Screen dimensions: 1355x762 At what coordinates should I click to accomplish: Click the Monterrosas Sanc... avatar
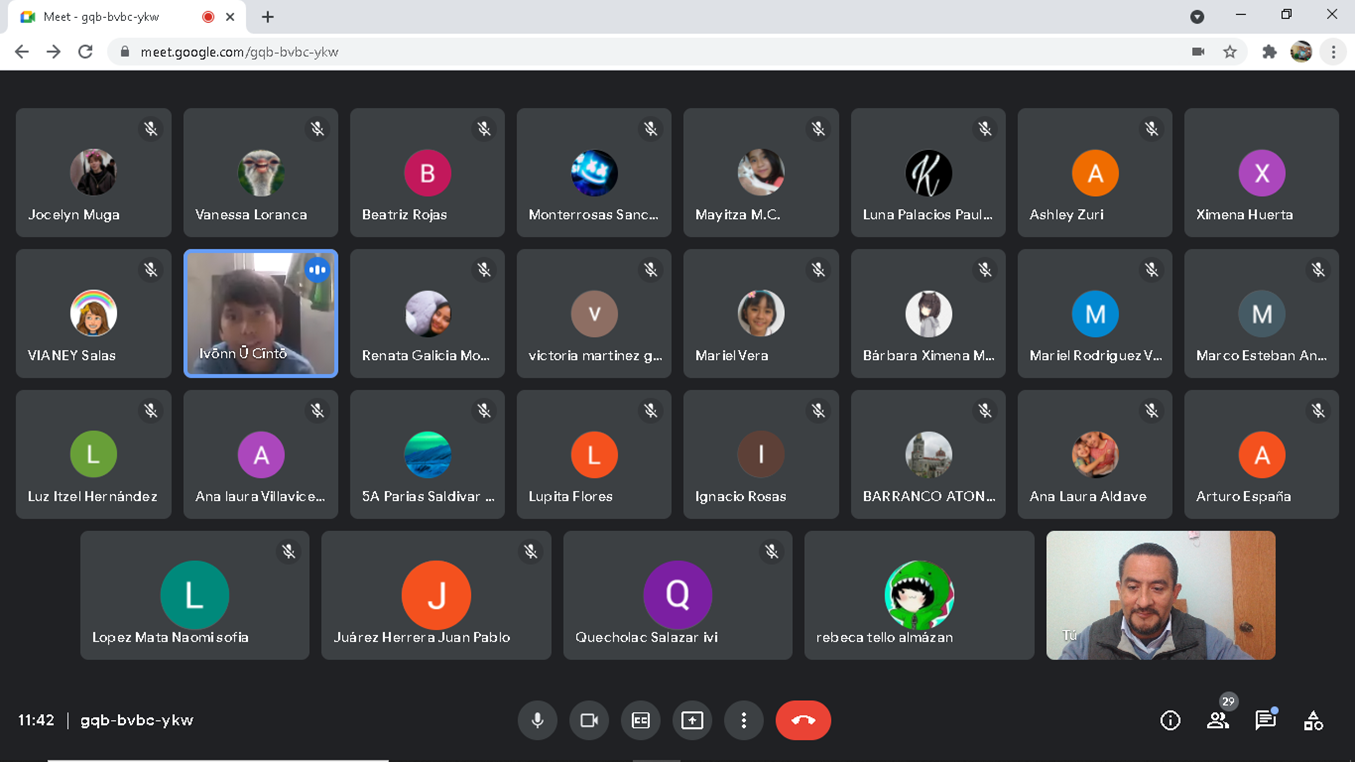point(594,173)
